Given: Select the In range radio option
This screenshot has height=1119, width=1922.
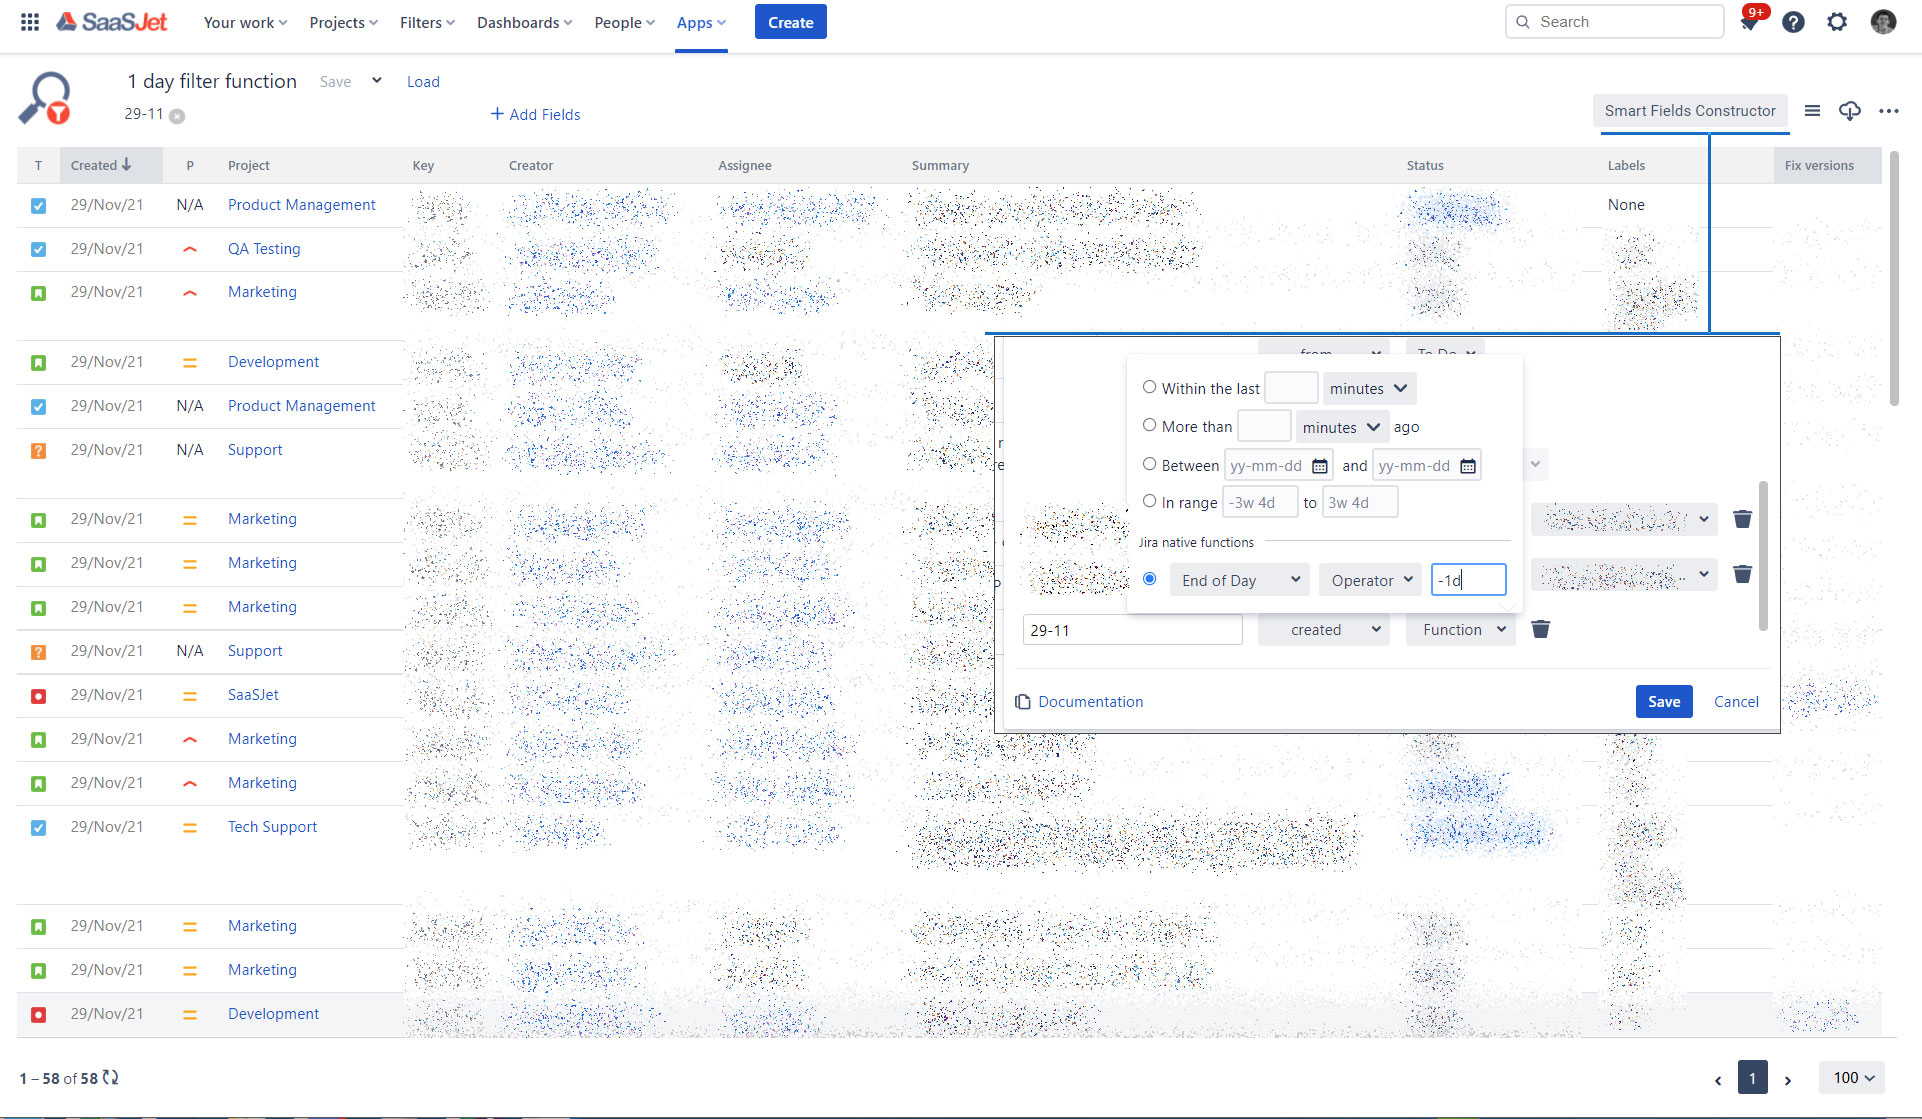Looking at the screenshot, I should click(1150, 501).
